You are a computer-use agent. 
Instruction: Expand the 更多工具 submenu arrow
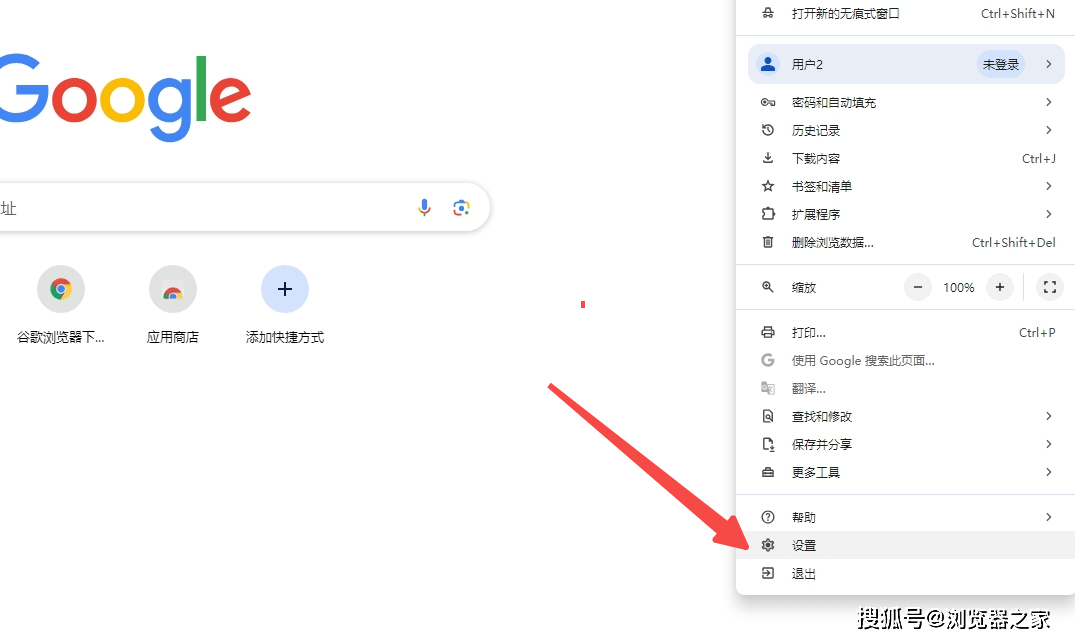point(1048,472)
